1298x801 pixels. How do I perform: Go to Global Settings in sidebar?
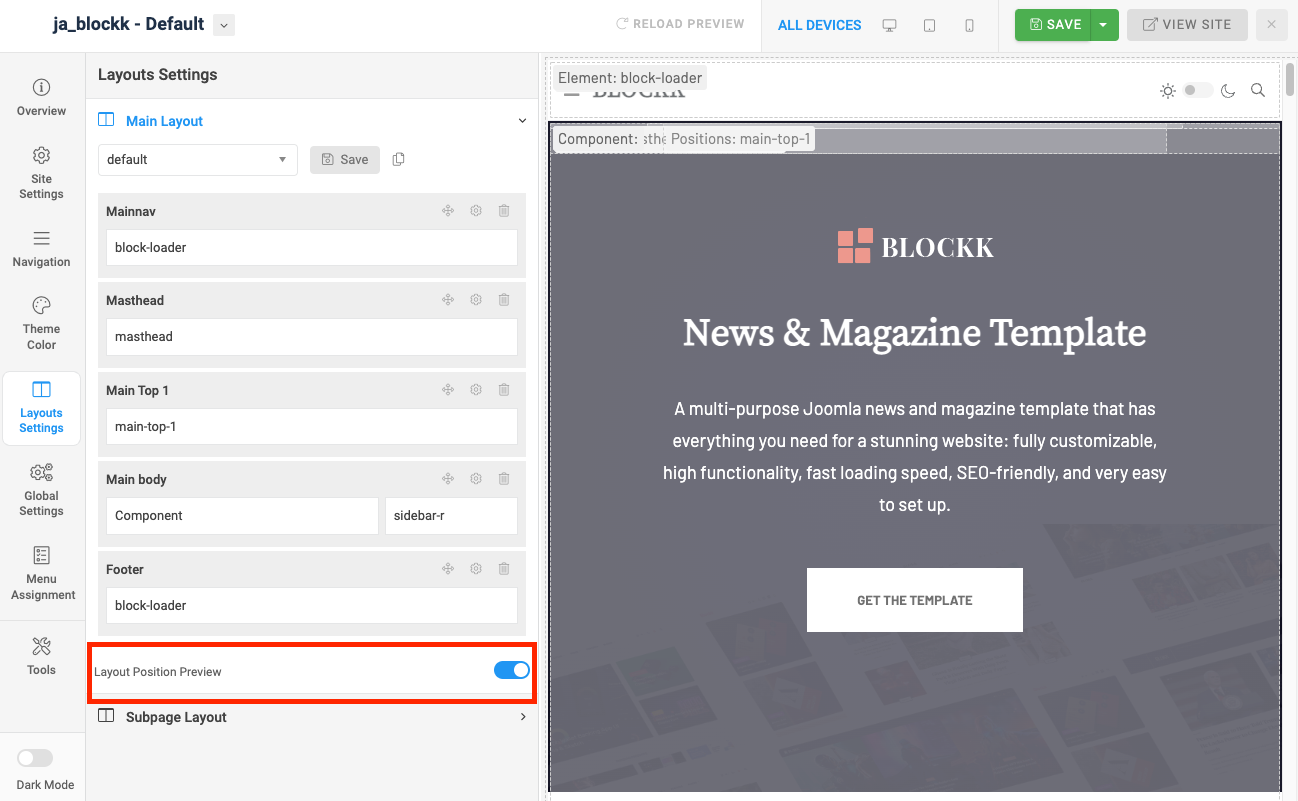pyautogui.click(x=41, y=489)
